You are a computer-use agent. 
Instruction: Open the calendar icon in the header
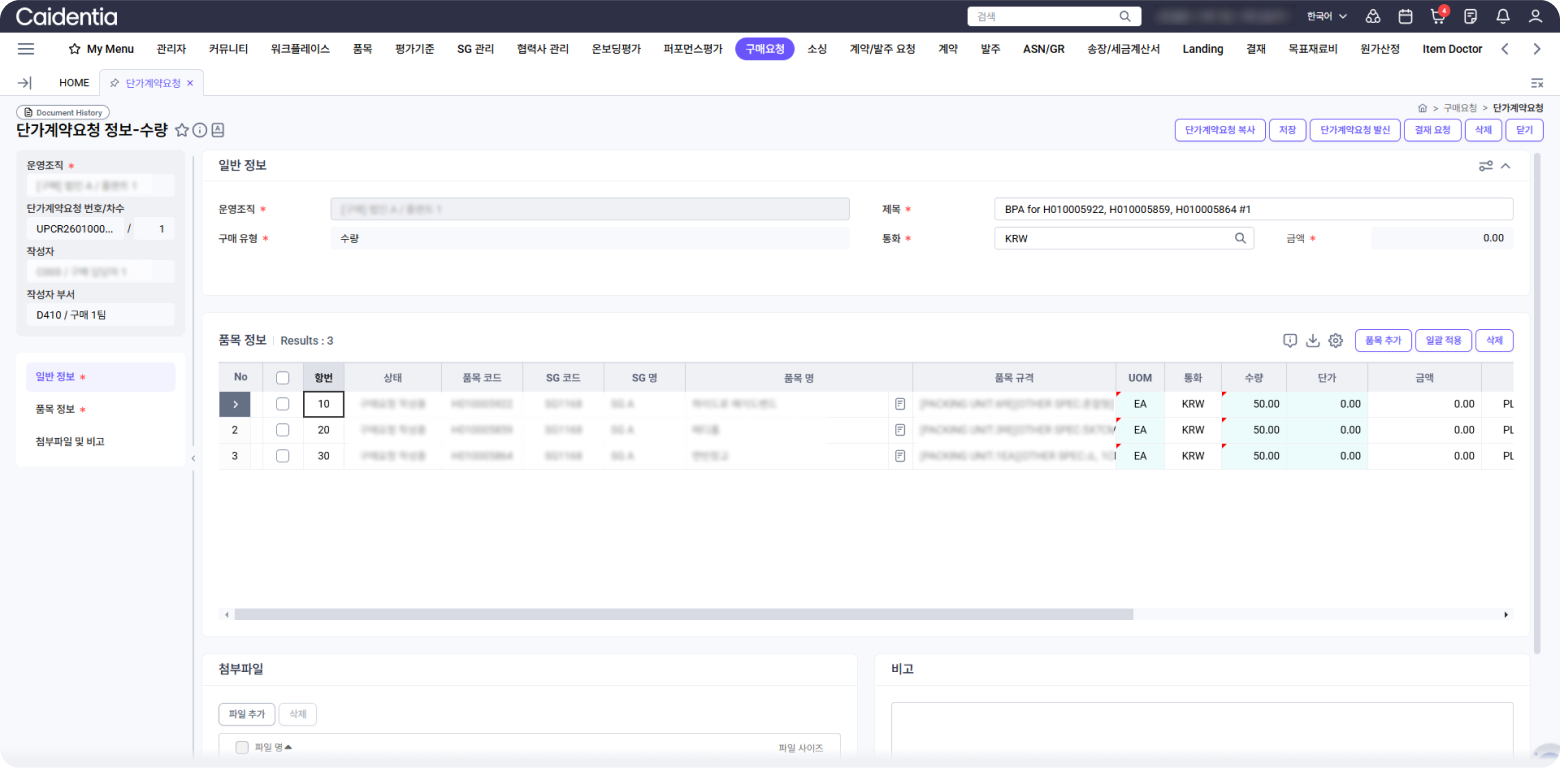tap(1405, 16)
